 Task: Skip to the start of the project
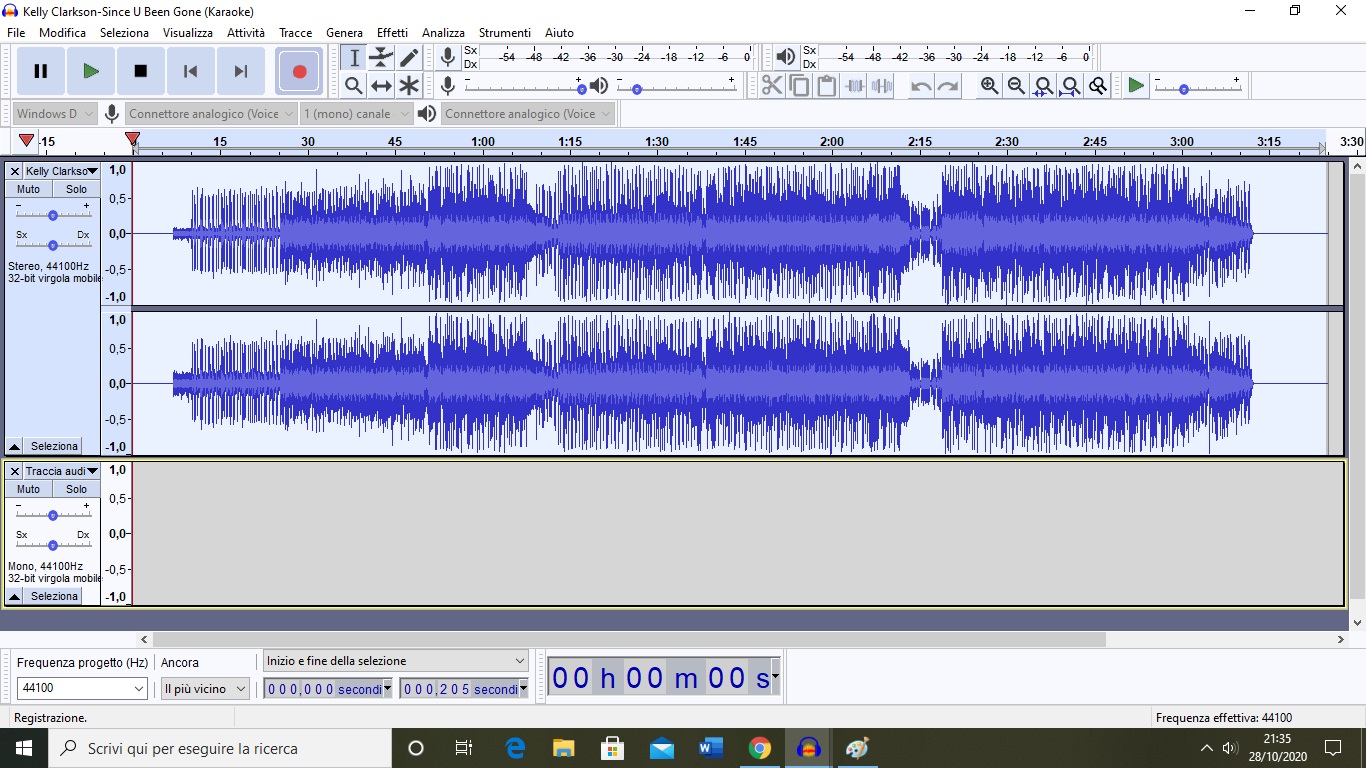[x=191, y=71]
